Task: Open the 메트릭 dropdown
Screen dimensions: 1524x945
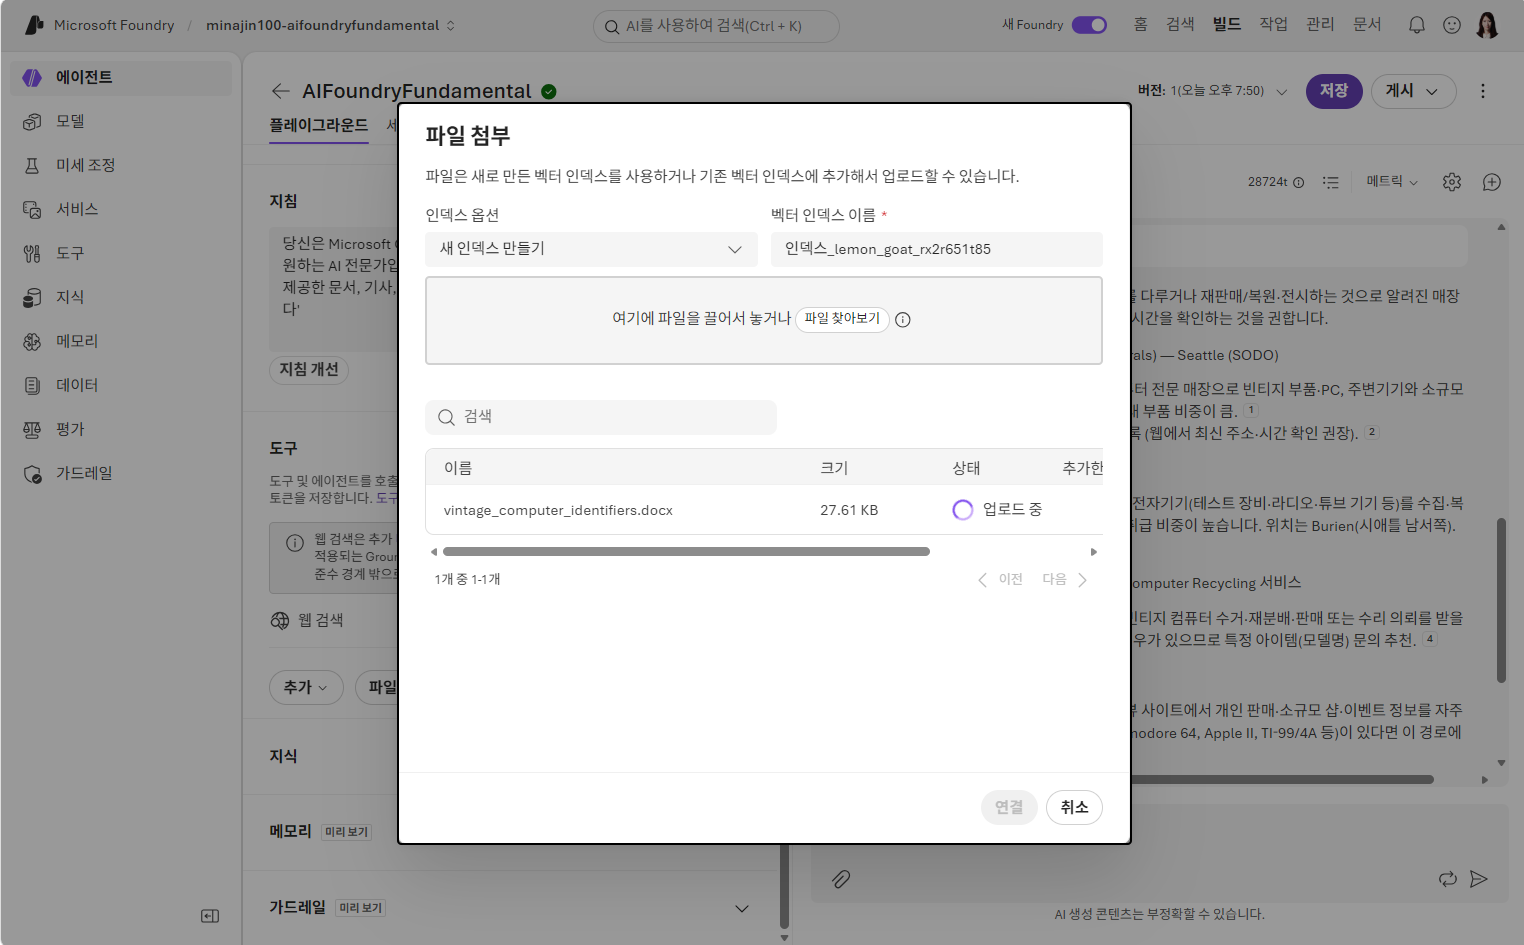Action: 1392,182
